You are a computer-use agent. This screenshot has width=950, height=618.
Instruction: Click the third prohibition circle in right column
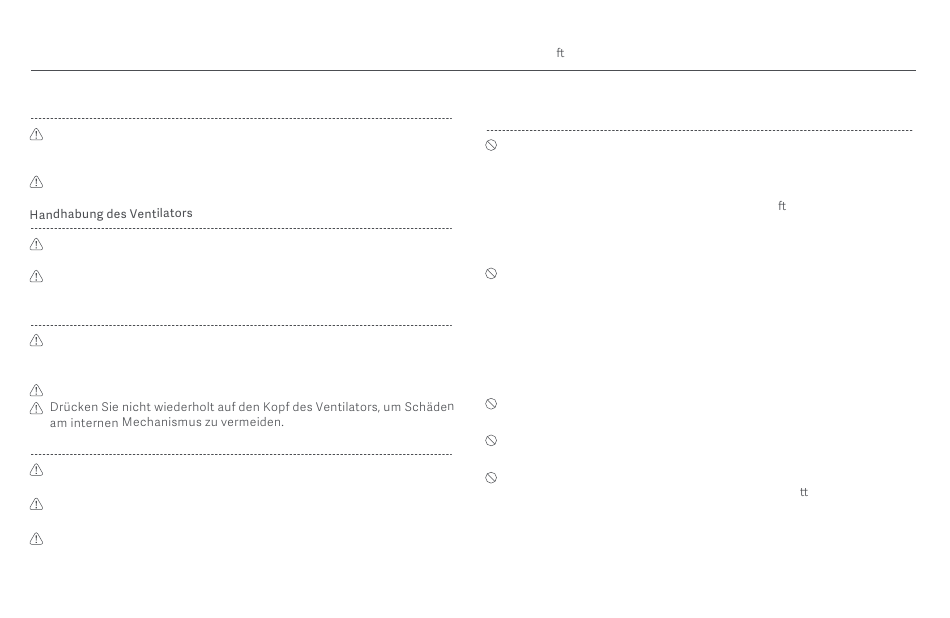coord(491,404)
